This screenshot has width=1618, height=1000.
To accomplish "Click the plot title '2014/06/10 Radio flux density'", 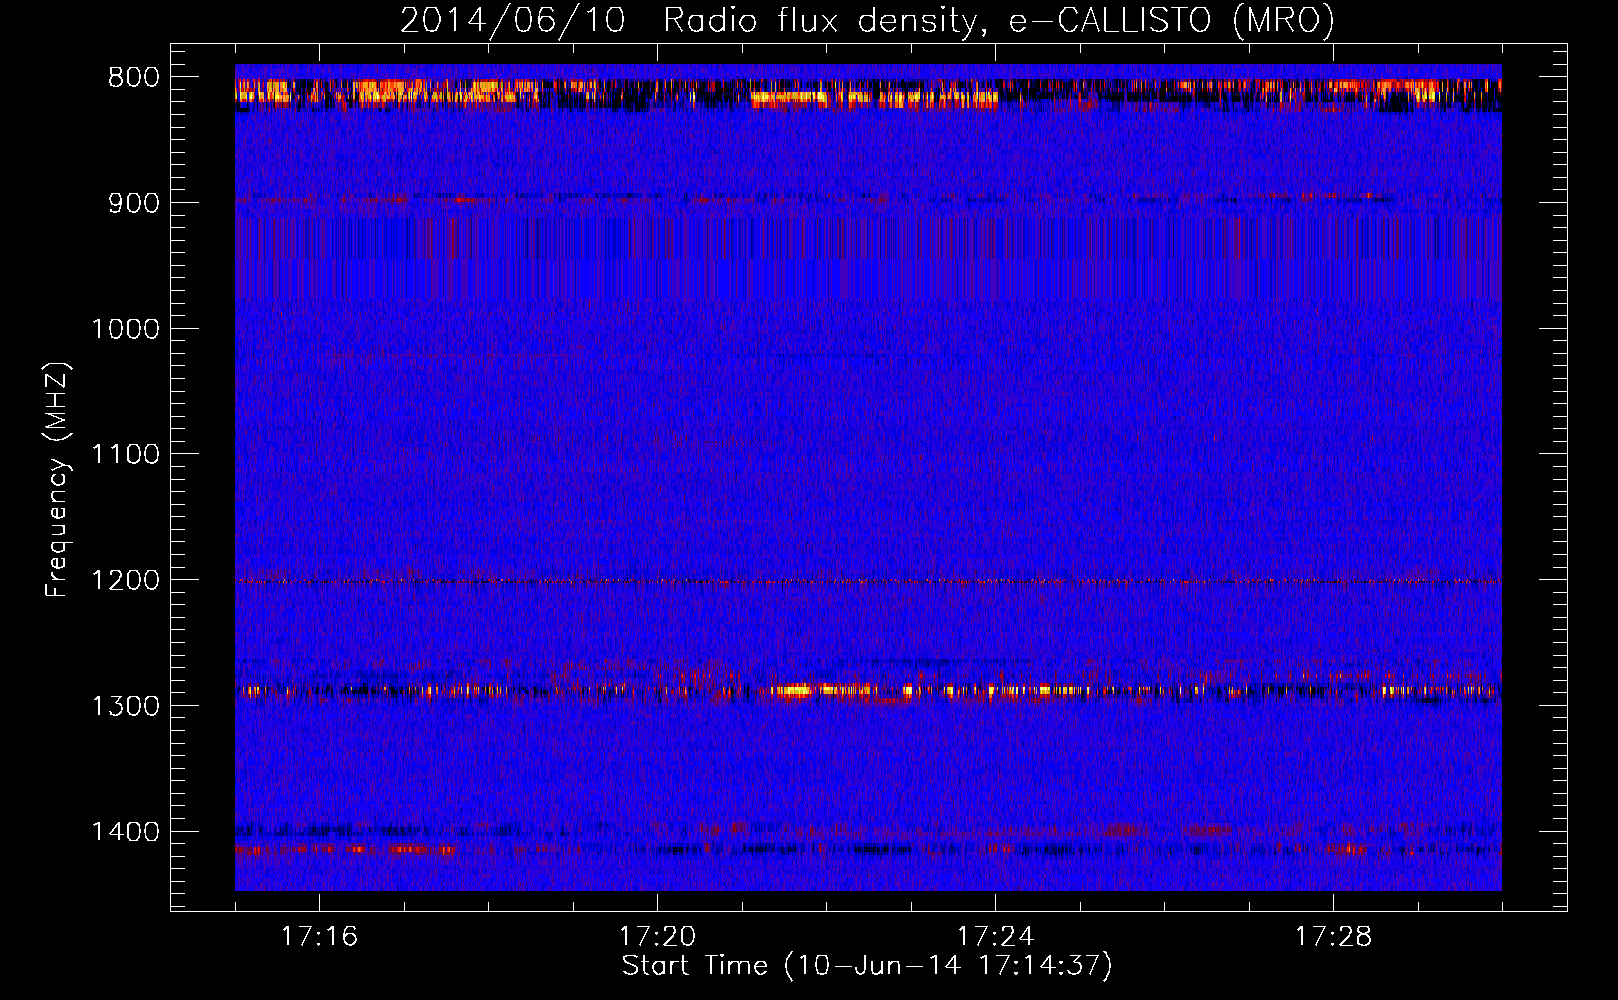I will [x=867, y=20].
